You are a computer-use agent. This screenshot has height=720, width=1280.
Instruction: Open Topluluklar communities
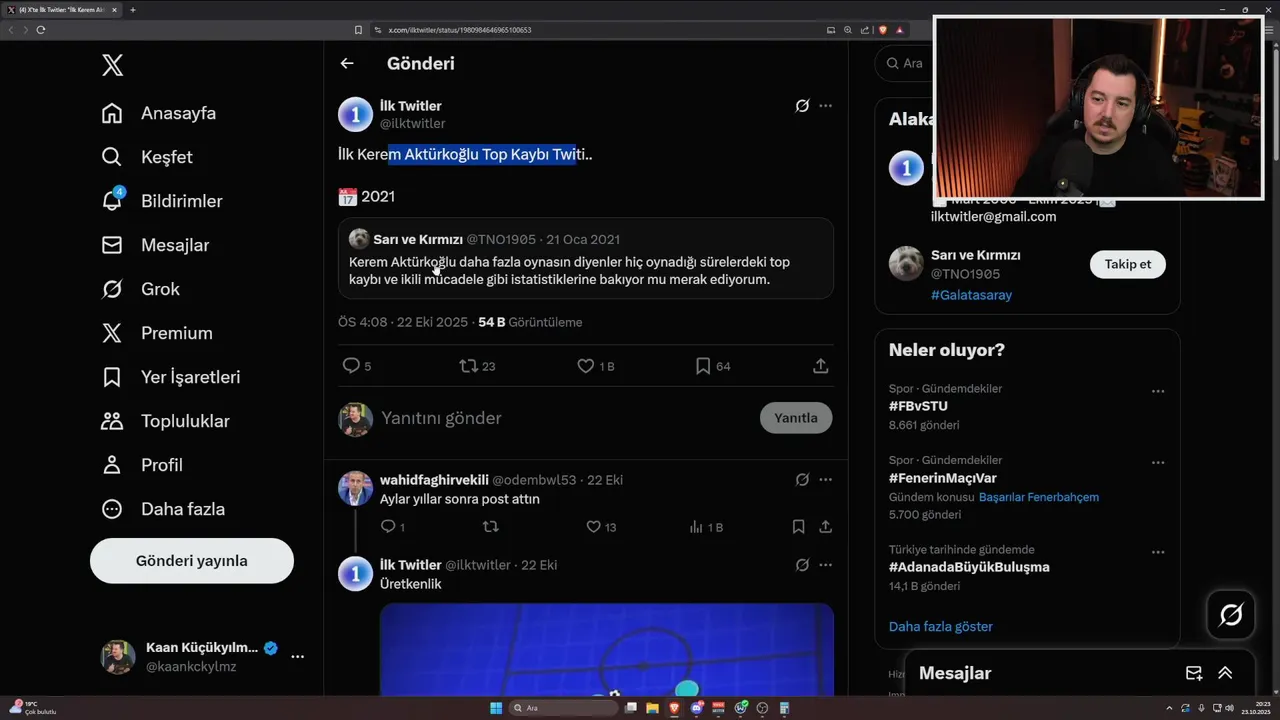pos(165,421)
